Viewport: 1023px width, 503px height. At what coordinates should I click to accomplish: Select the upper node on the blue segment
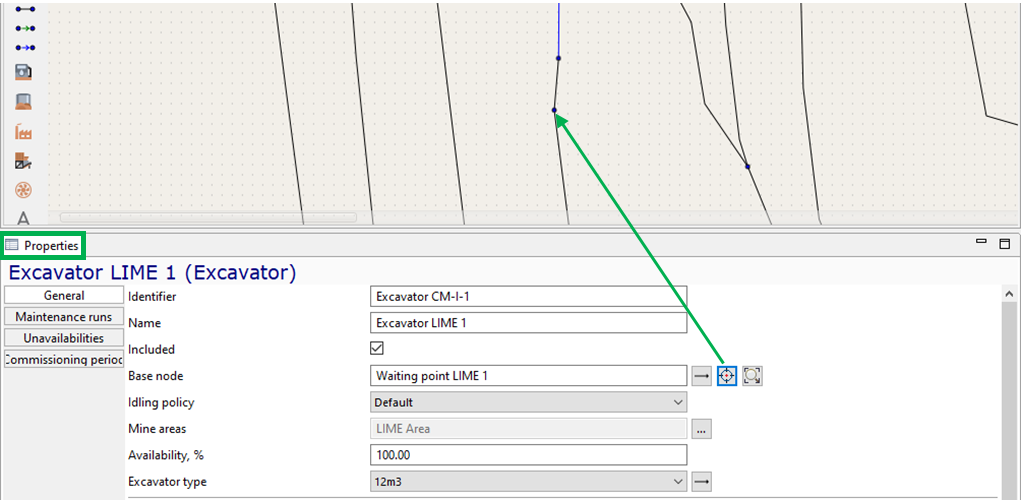point(558,58)
